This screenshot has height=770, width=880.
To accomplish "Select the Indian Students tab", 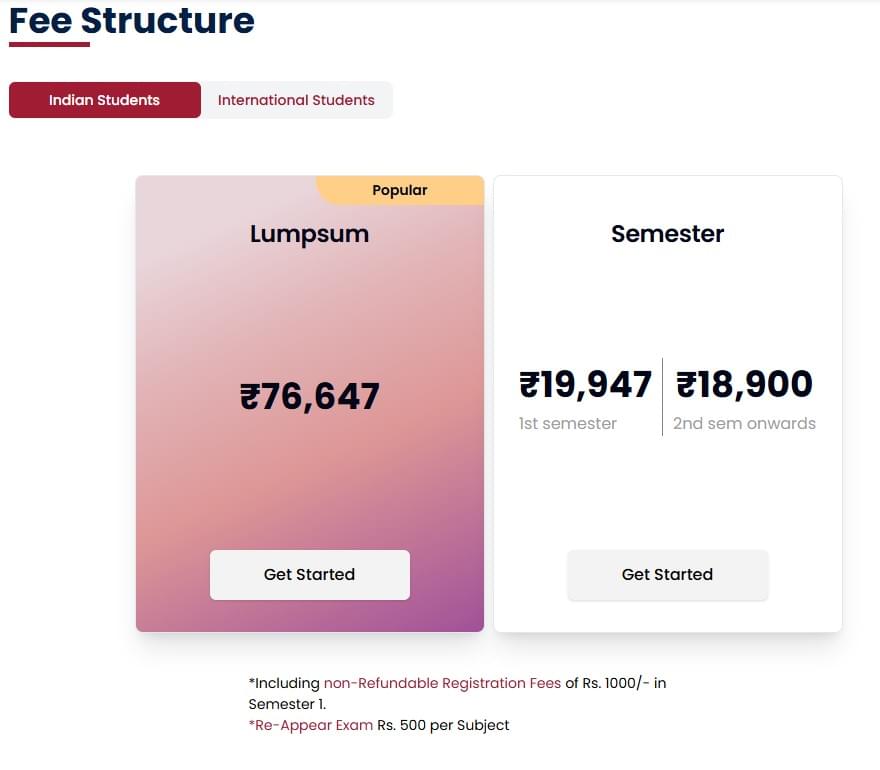I will [104, 100].
